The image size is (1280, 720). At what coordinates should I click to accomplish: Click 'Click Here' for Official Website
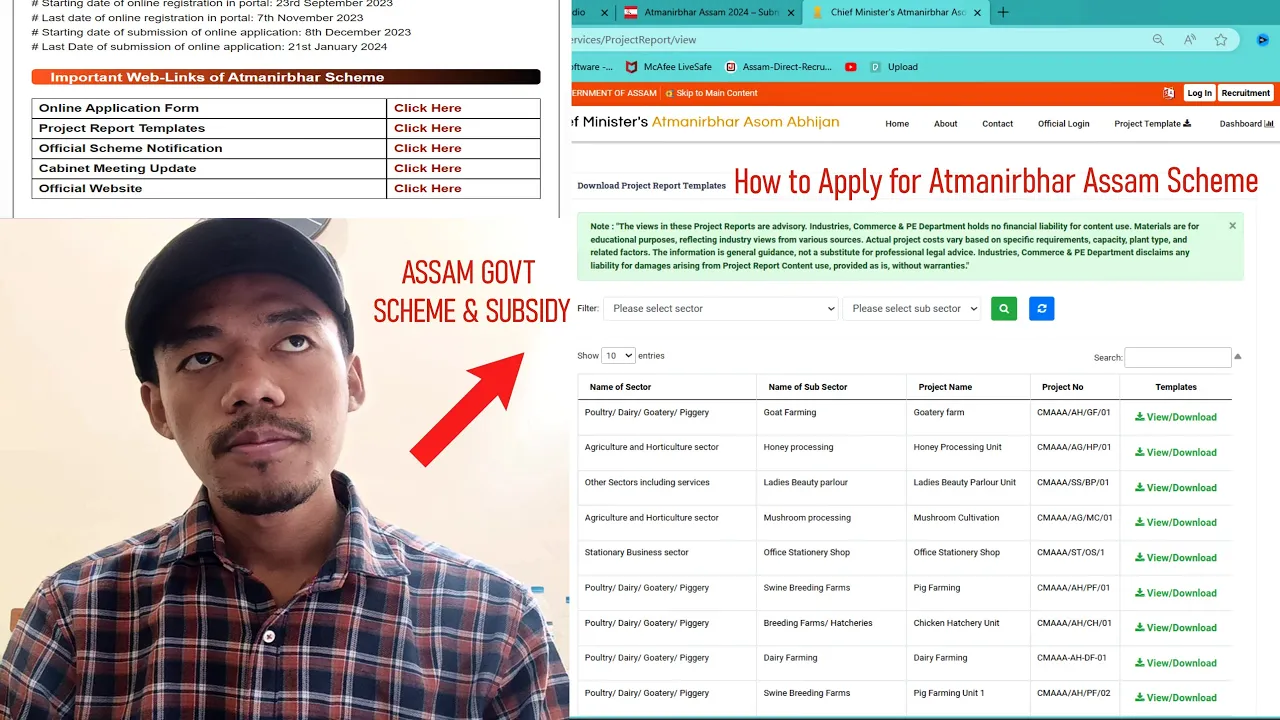(428, 188)
